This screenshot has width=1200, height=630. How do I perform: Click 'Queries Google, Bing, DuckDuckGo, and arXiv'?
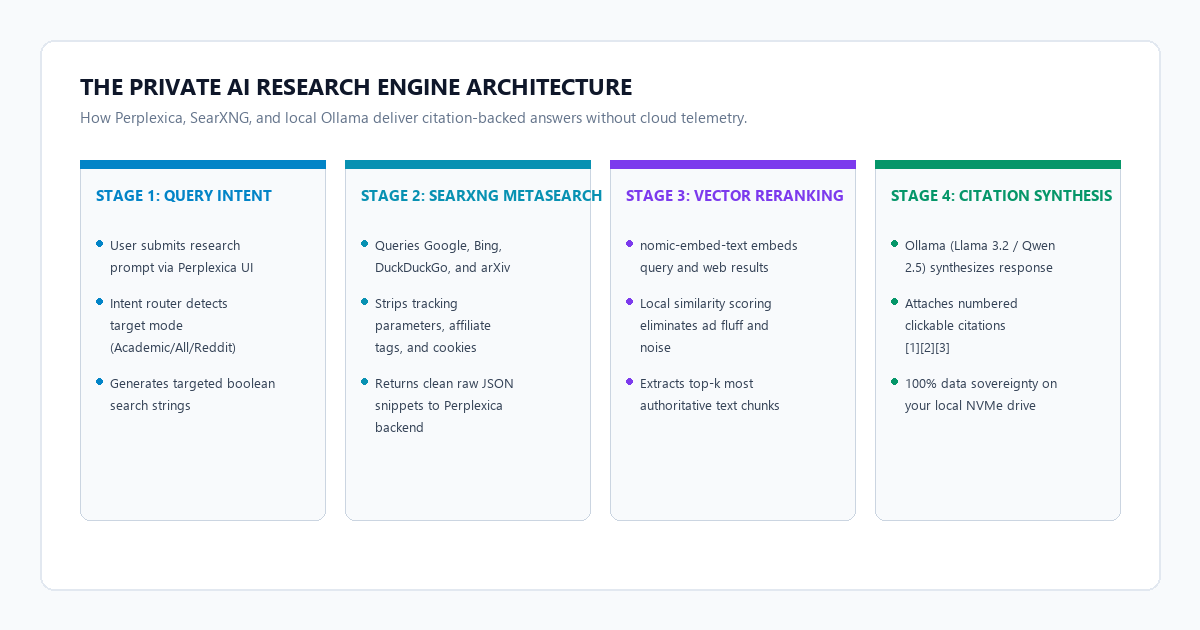tap(443, 256)
